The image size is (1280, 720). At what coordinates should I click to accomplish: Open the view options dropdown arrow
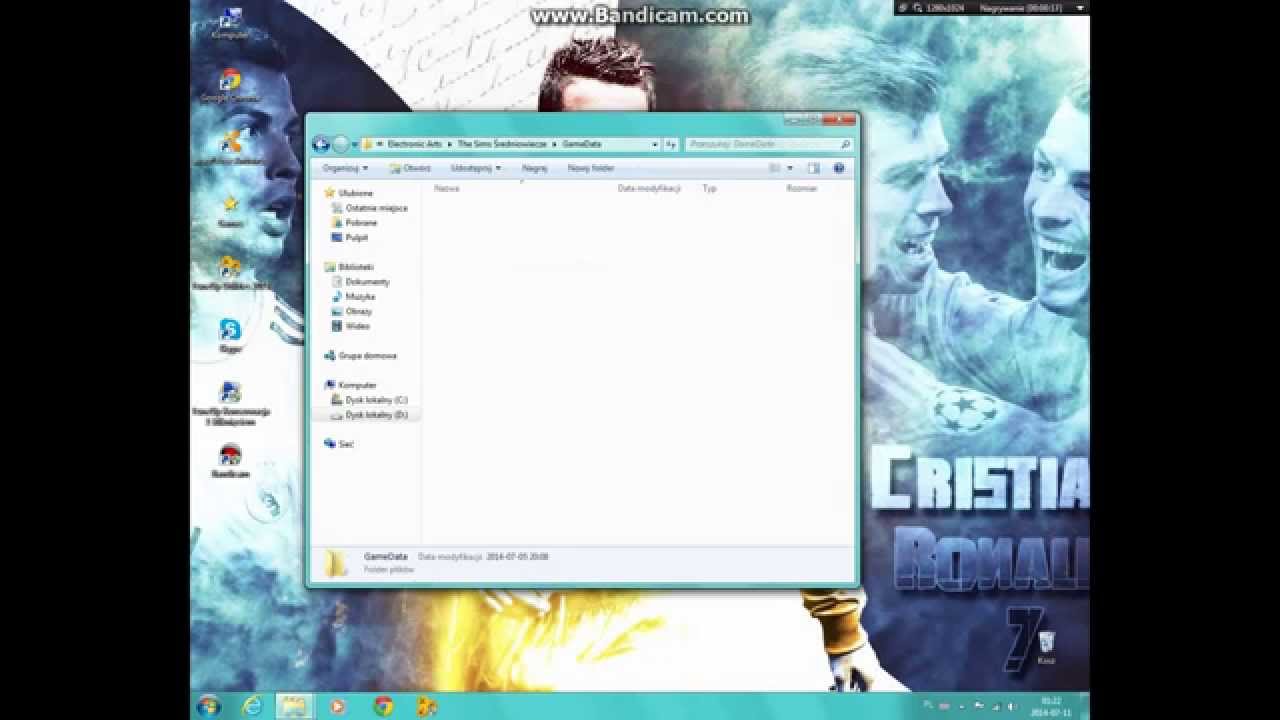point(790,168)
